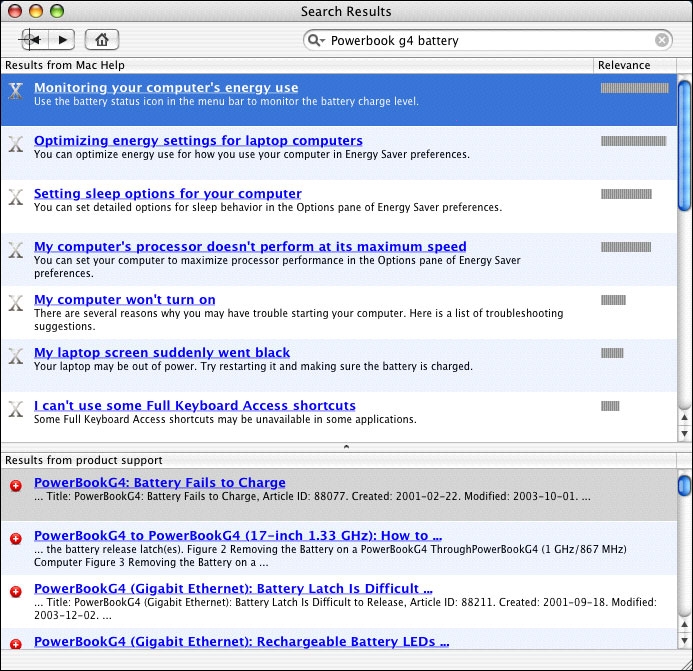Click the X icon beside 'processor doesn't perform'

pyautogui.click(x=16, y=250)
